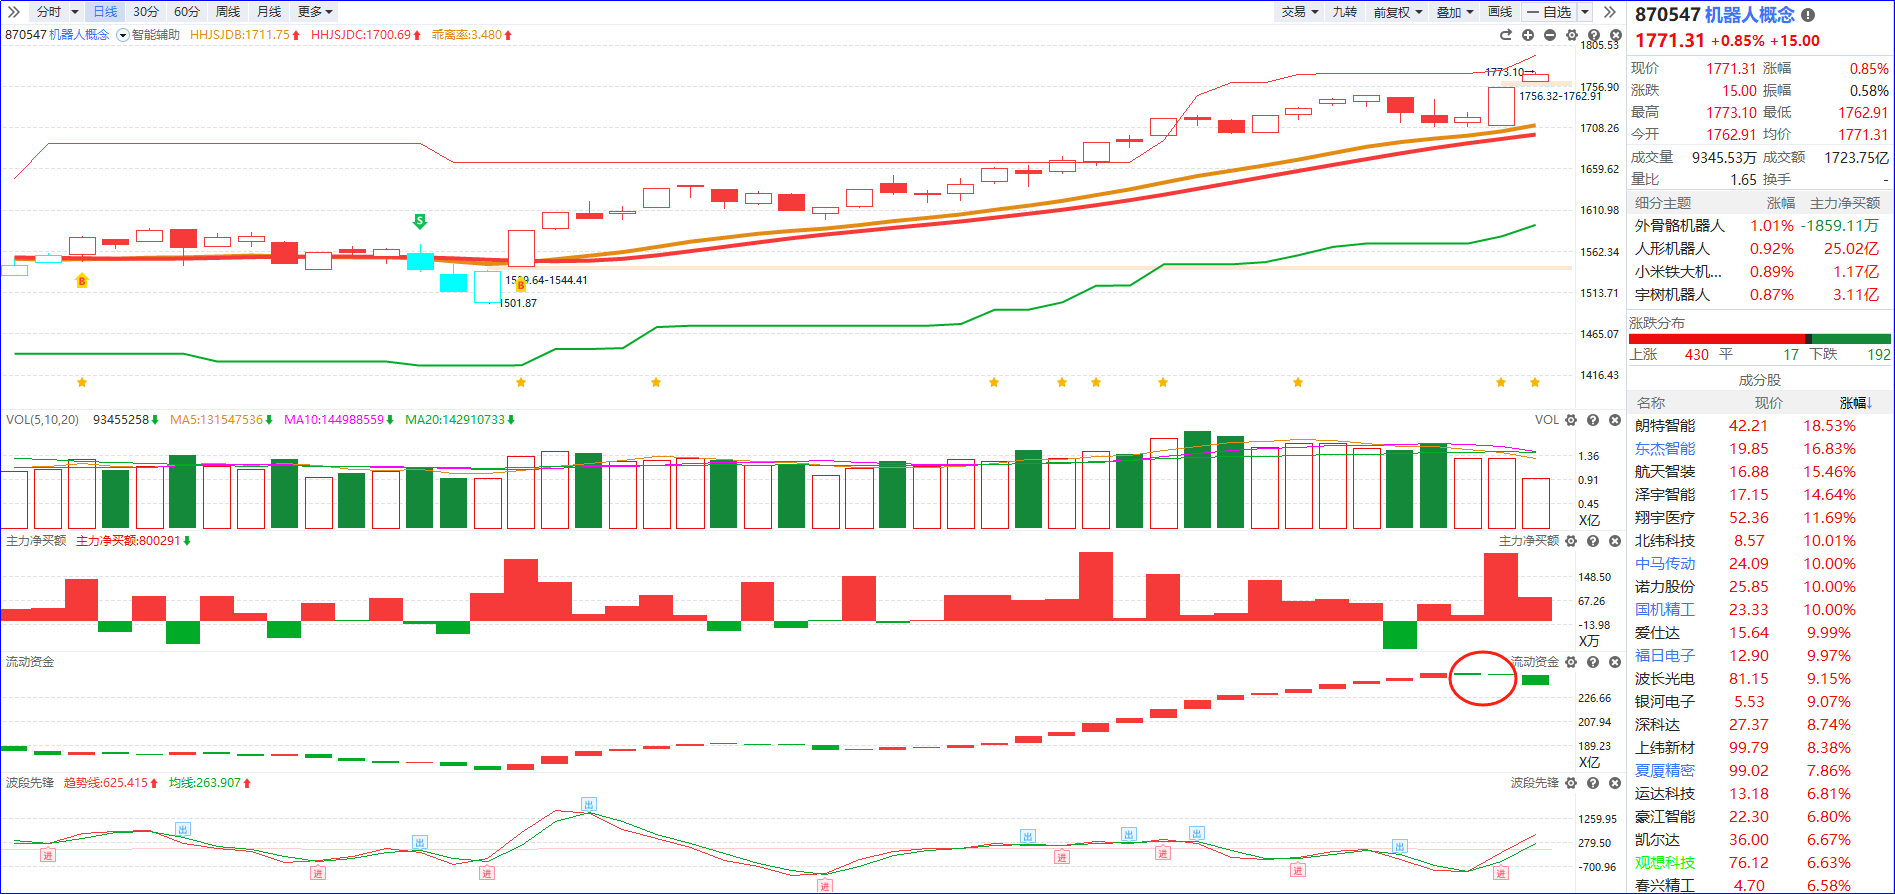The width and height of the screenshot is (1895, 894).
Task: Open 主力净买额 panel help icon
Action: pos(1593,541)
